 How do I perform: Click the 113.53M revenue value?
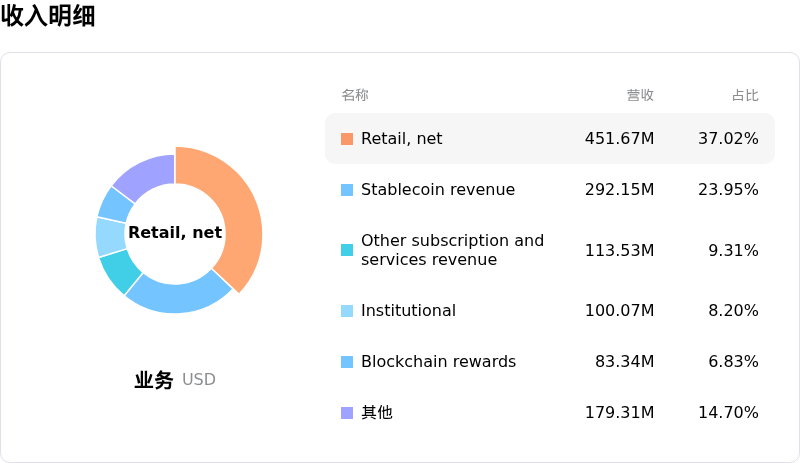(x=619, y=251)
